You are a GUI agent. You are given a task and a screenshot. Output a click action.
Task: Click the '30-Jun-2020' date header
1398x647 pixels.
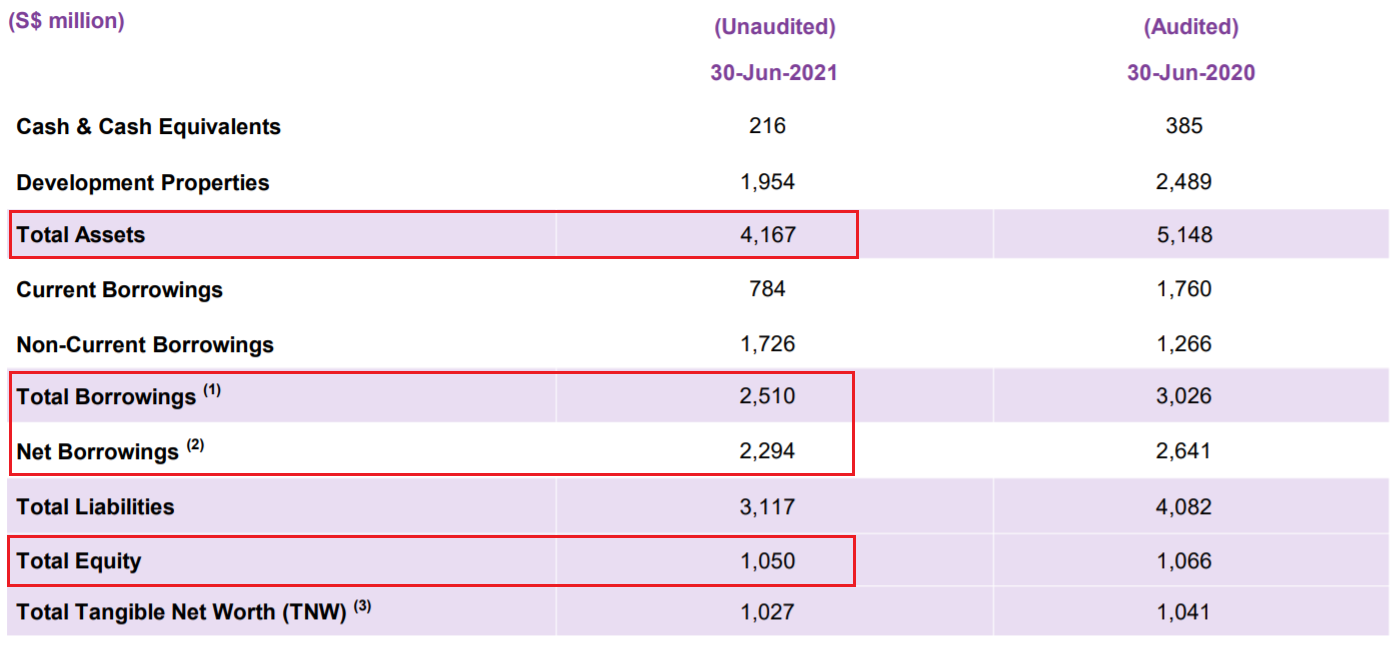coord(1191,73)
